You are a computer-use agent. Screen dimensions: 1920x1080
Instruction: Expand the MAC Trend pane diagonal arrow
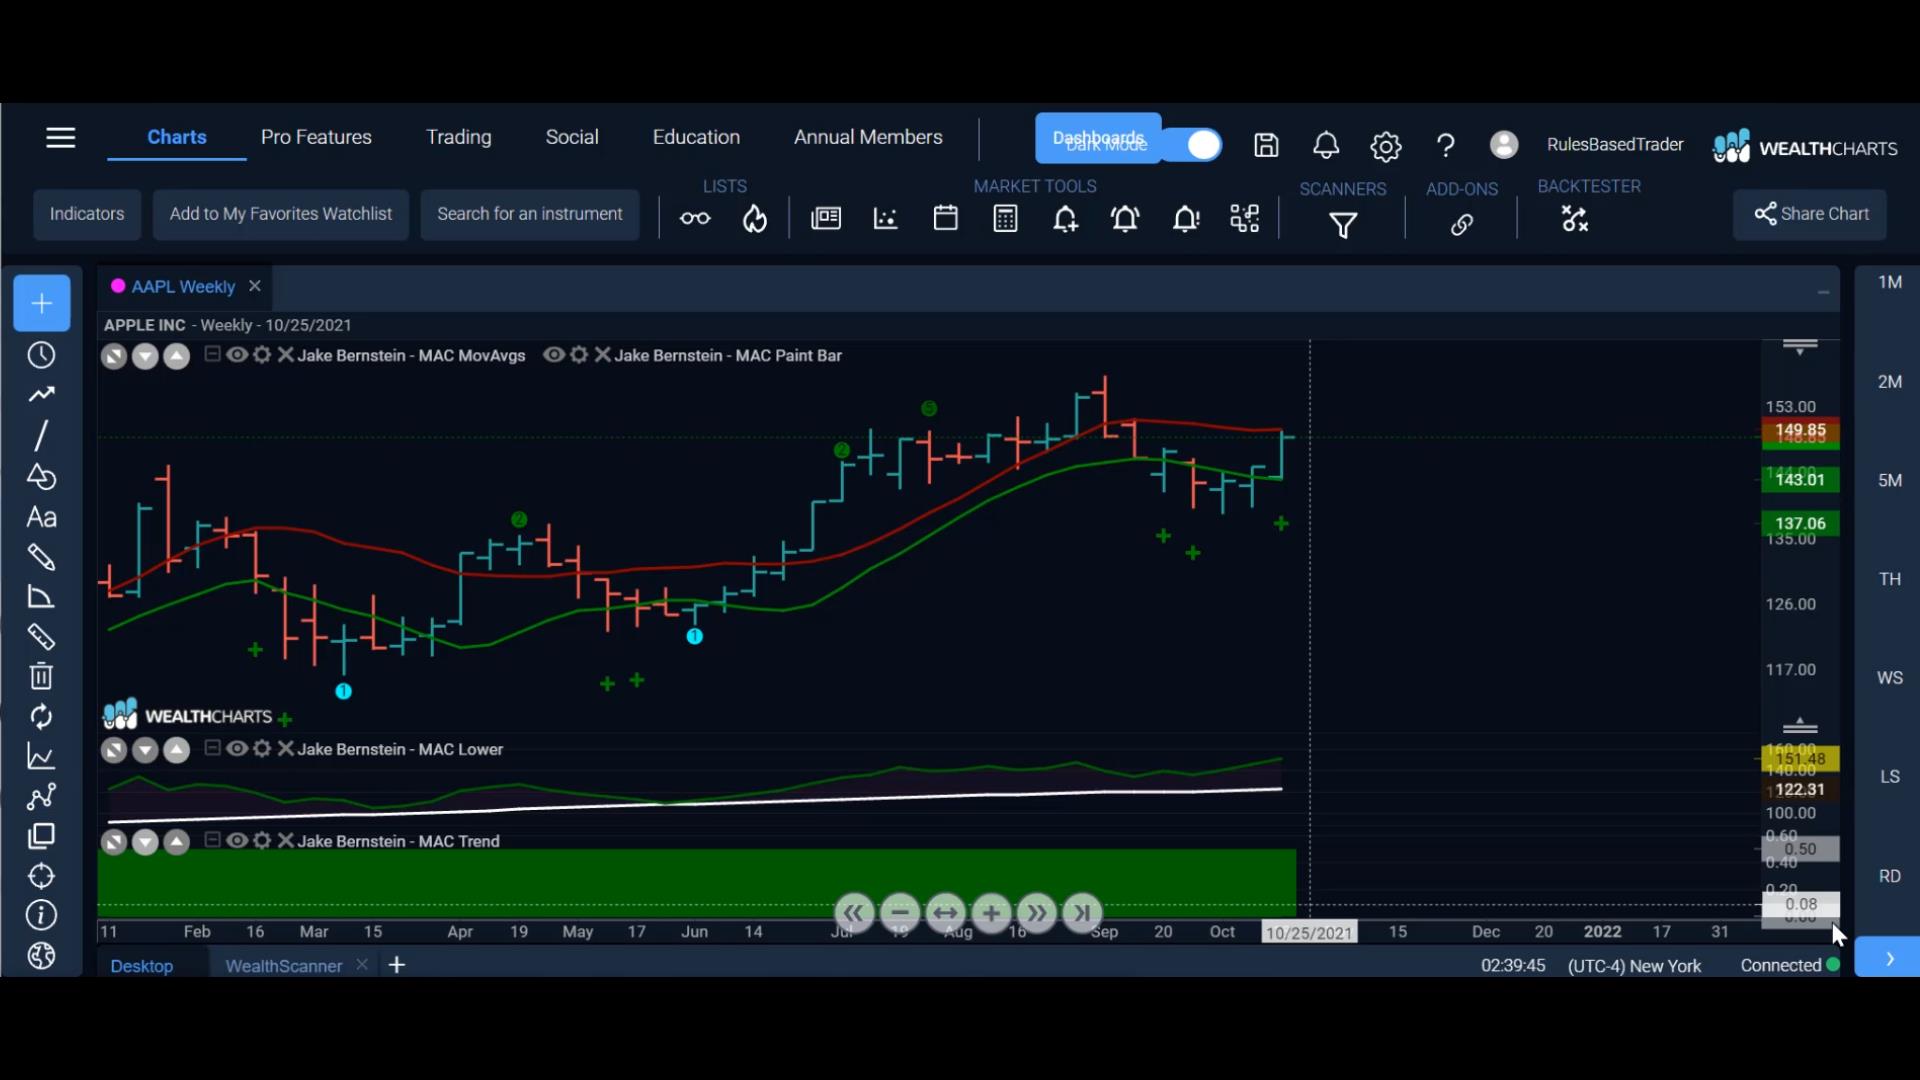(x=114, y=843)
